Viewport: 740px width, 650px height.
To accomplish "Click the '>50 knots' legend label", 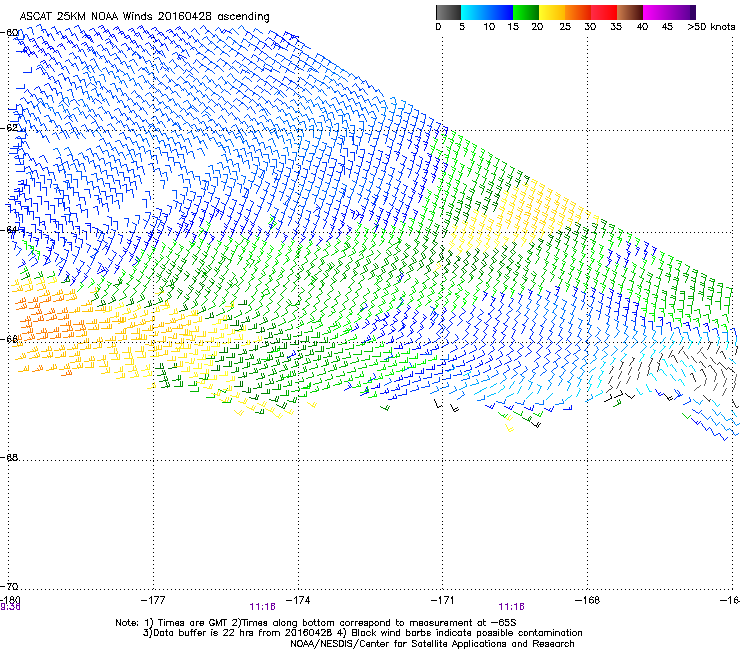I will pyautogui.click(x=711, y=27).
